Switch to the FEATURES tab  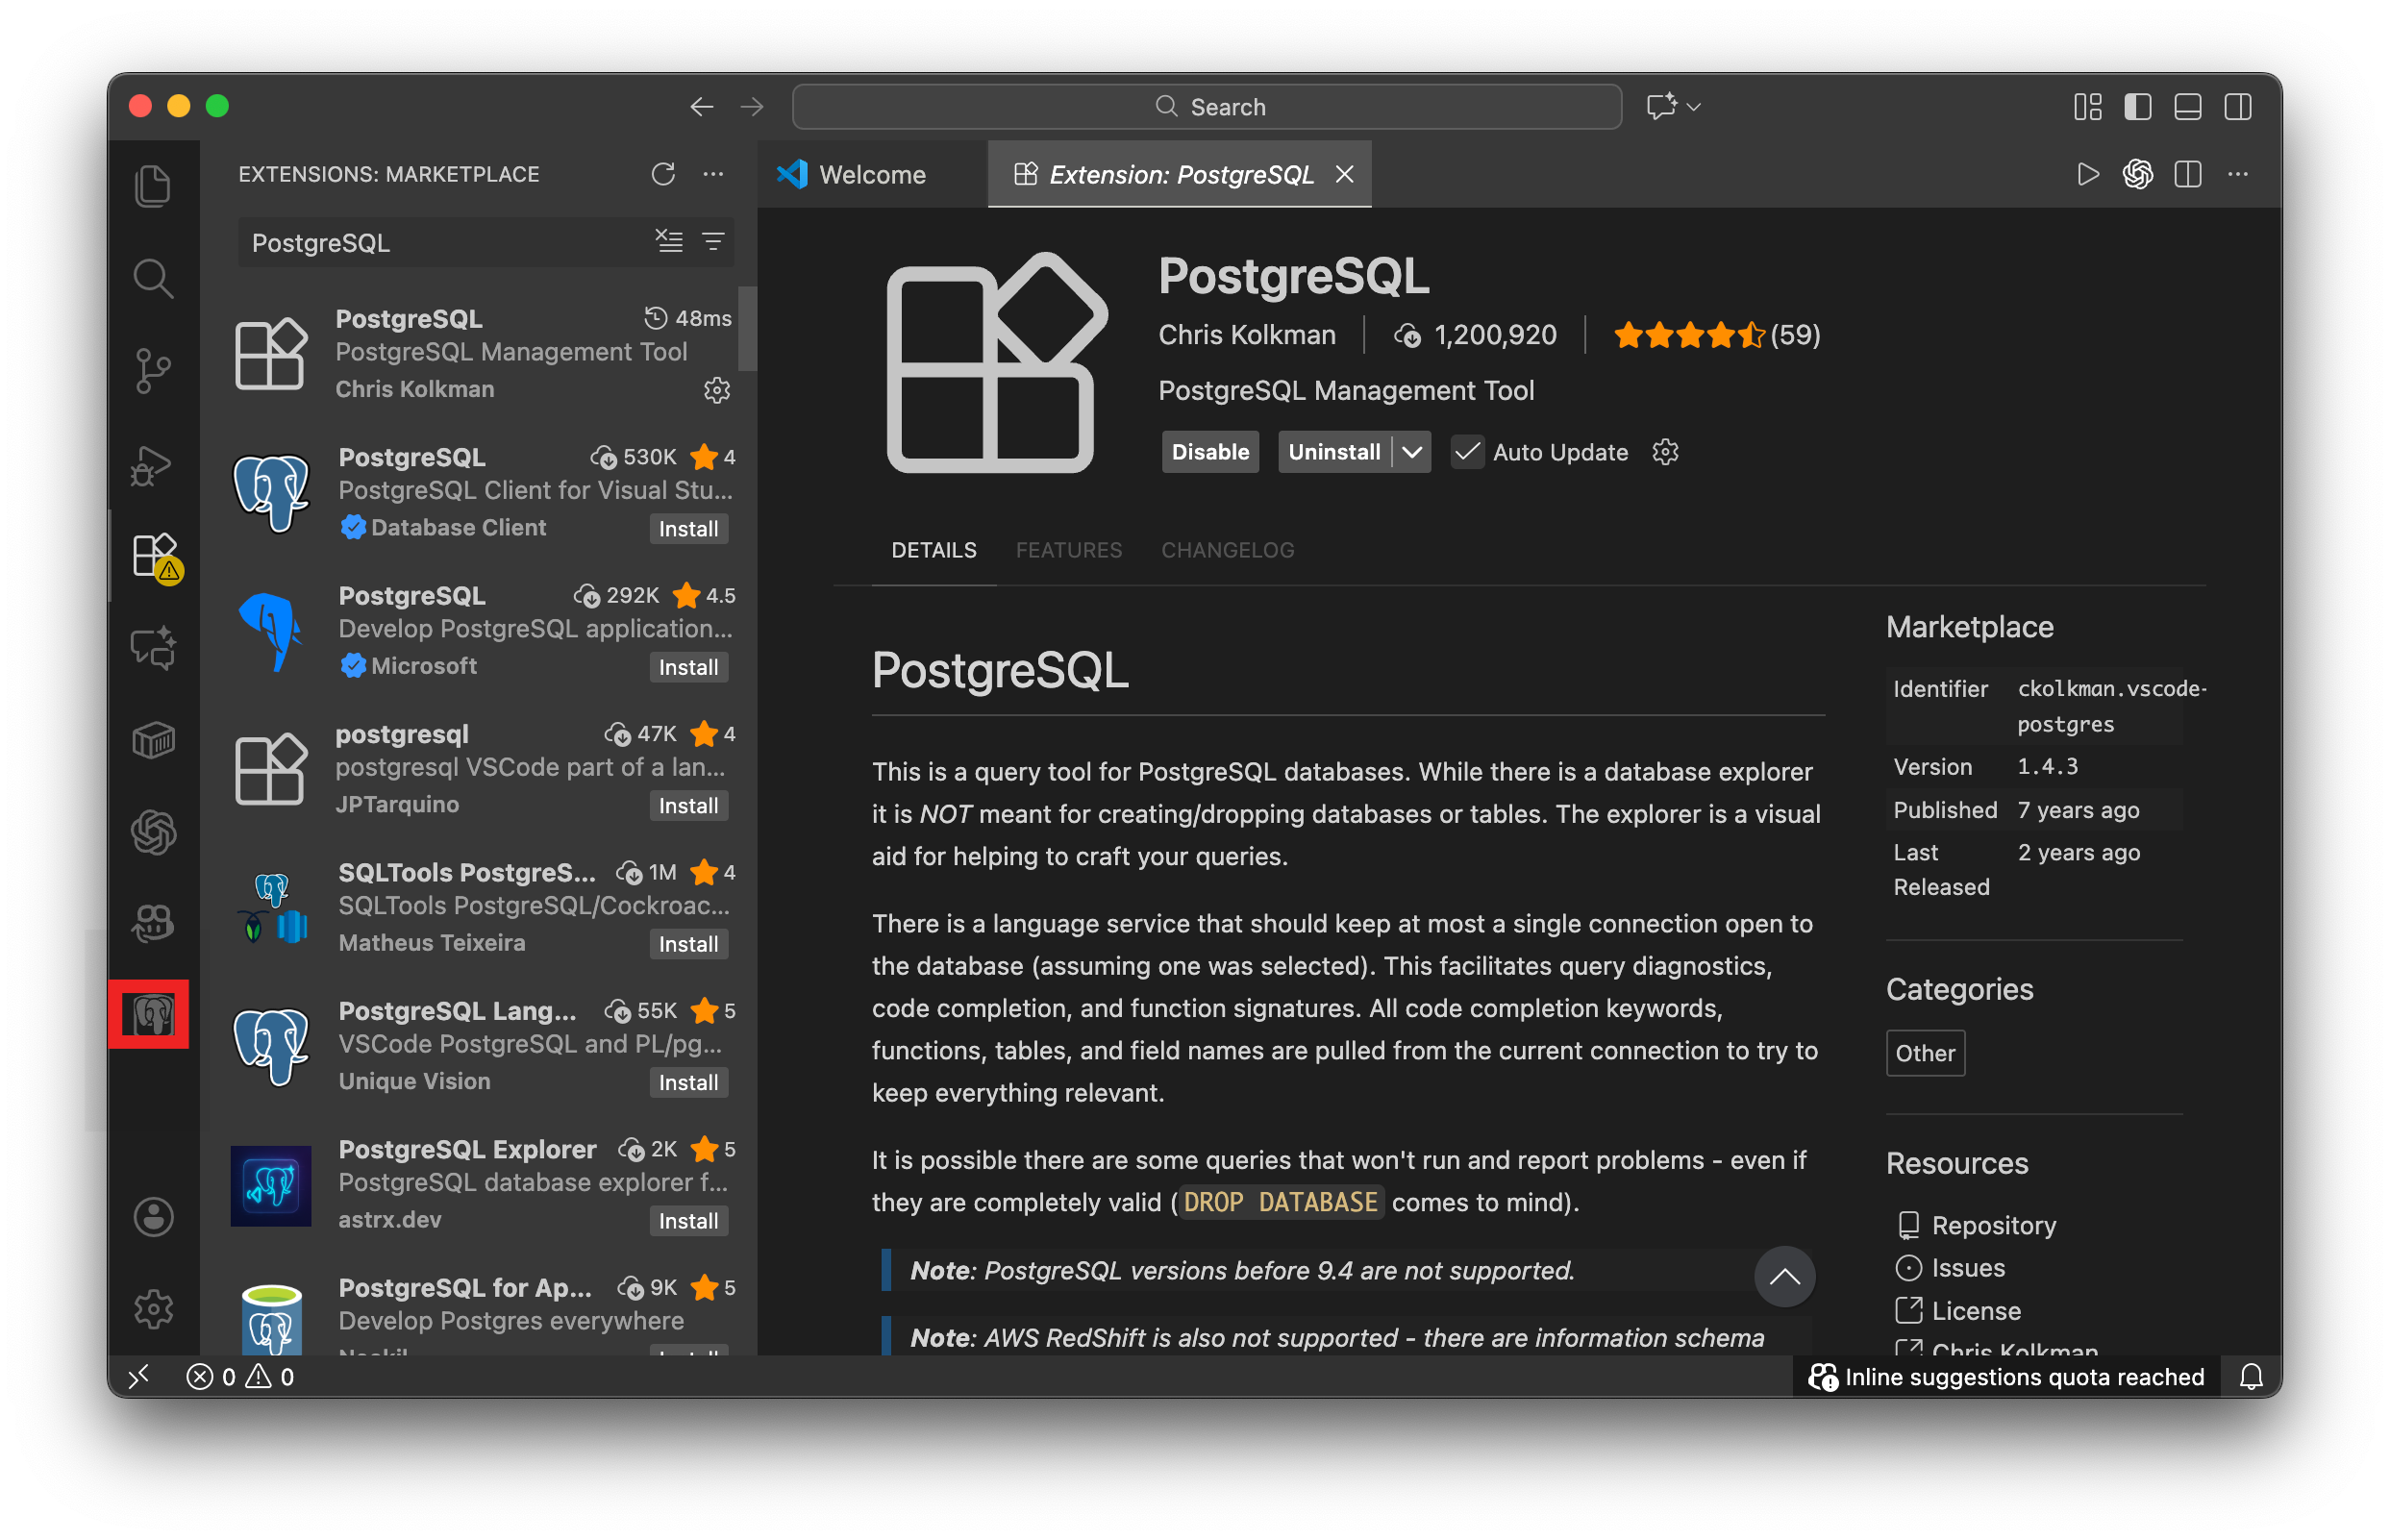pos(1068,550)
